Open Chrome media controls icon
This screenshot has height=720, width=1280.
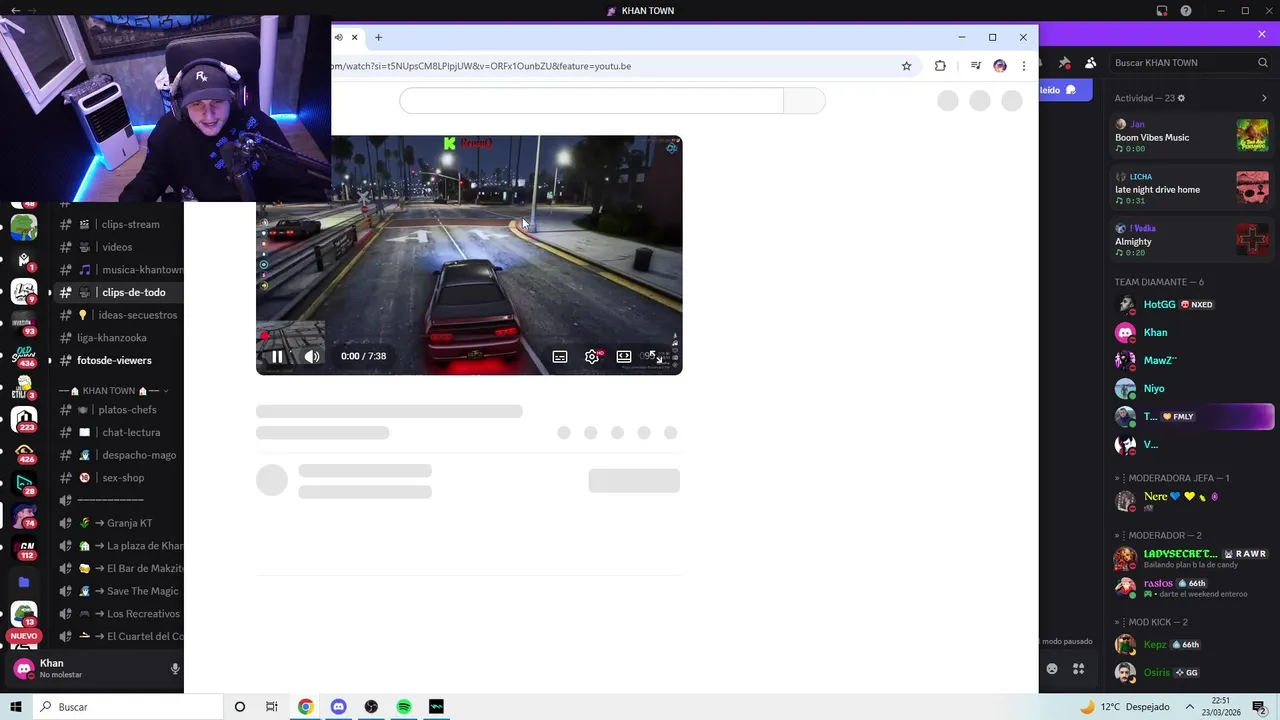[976, 66]
